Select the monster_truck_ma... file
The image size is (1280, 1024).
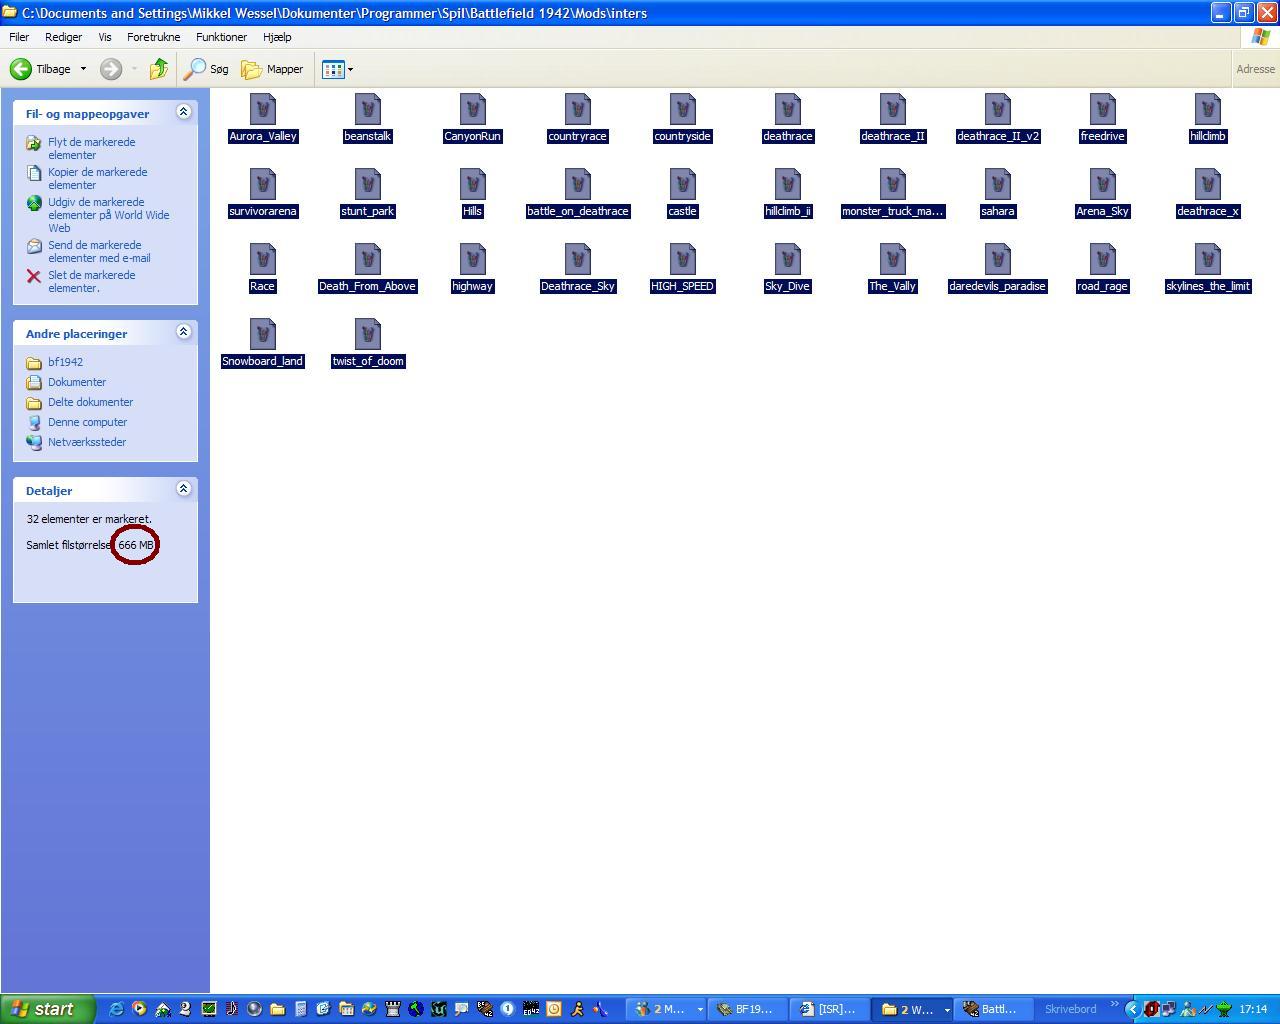pyautogui.click(x=892, y=193)
